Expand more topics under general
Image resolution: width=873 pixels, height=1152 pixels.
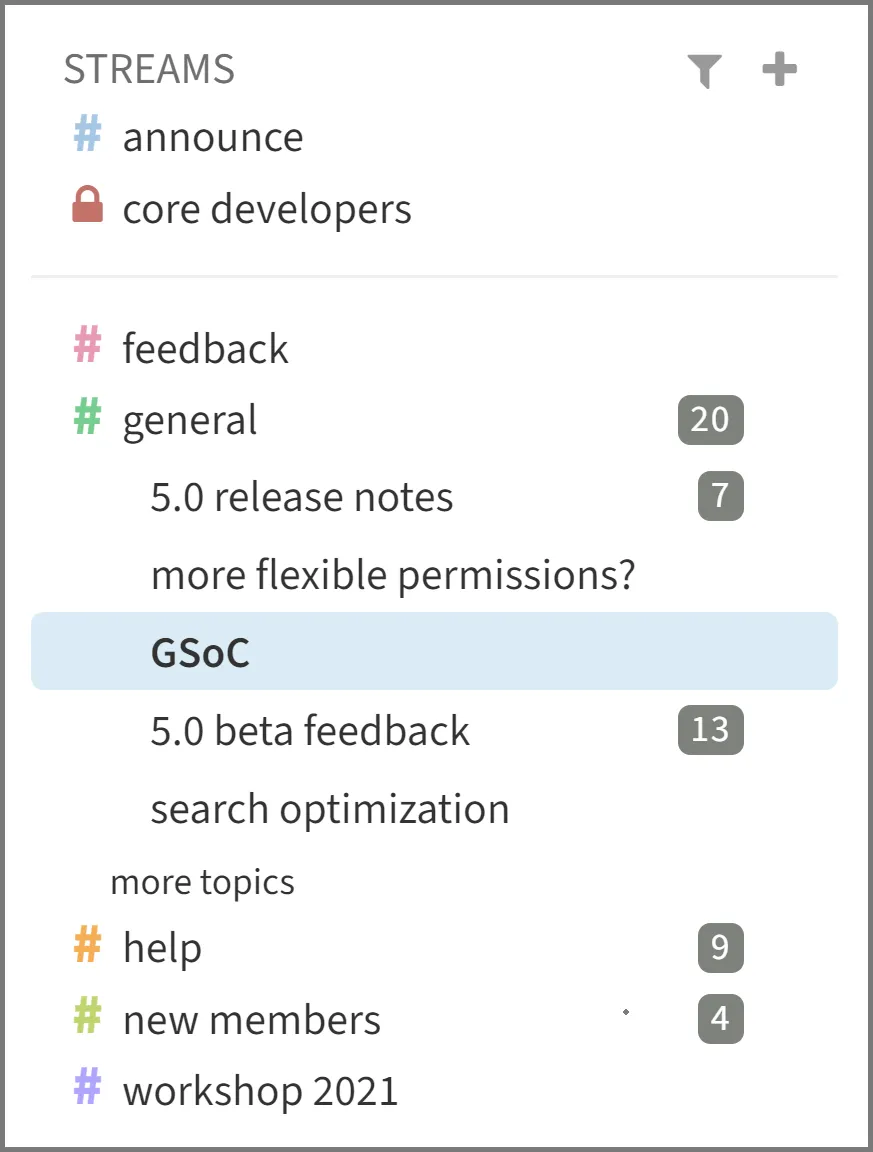(x=202, y=882)
